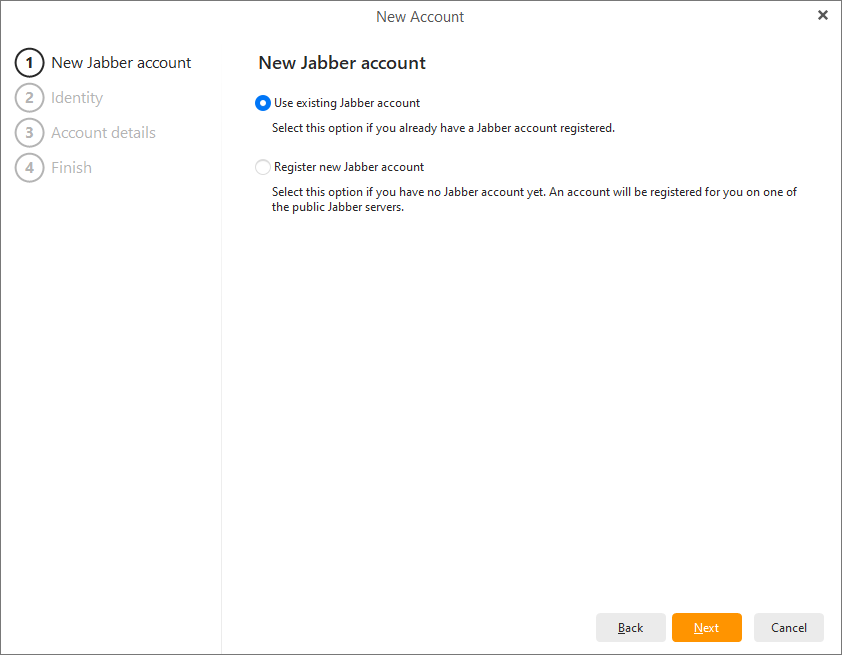Screen dimensions: 842x655
Task: Close the New Account dialog with X
Action: [822, 15]
